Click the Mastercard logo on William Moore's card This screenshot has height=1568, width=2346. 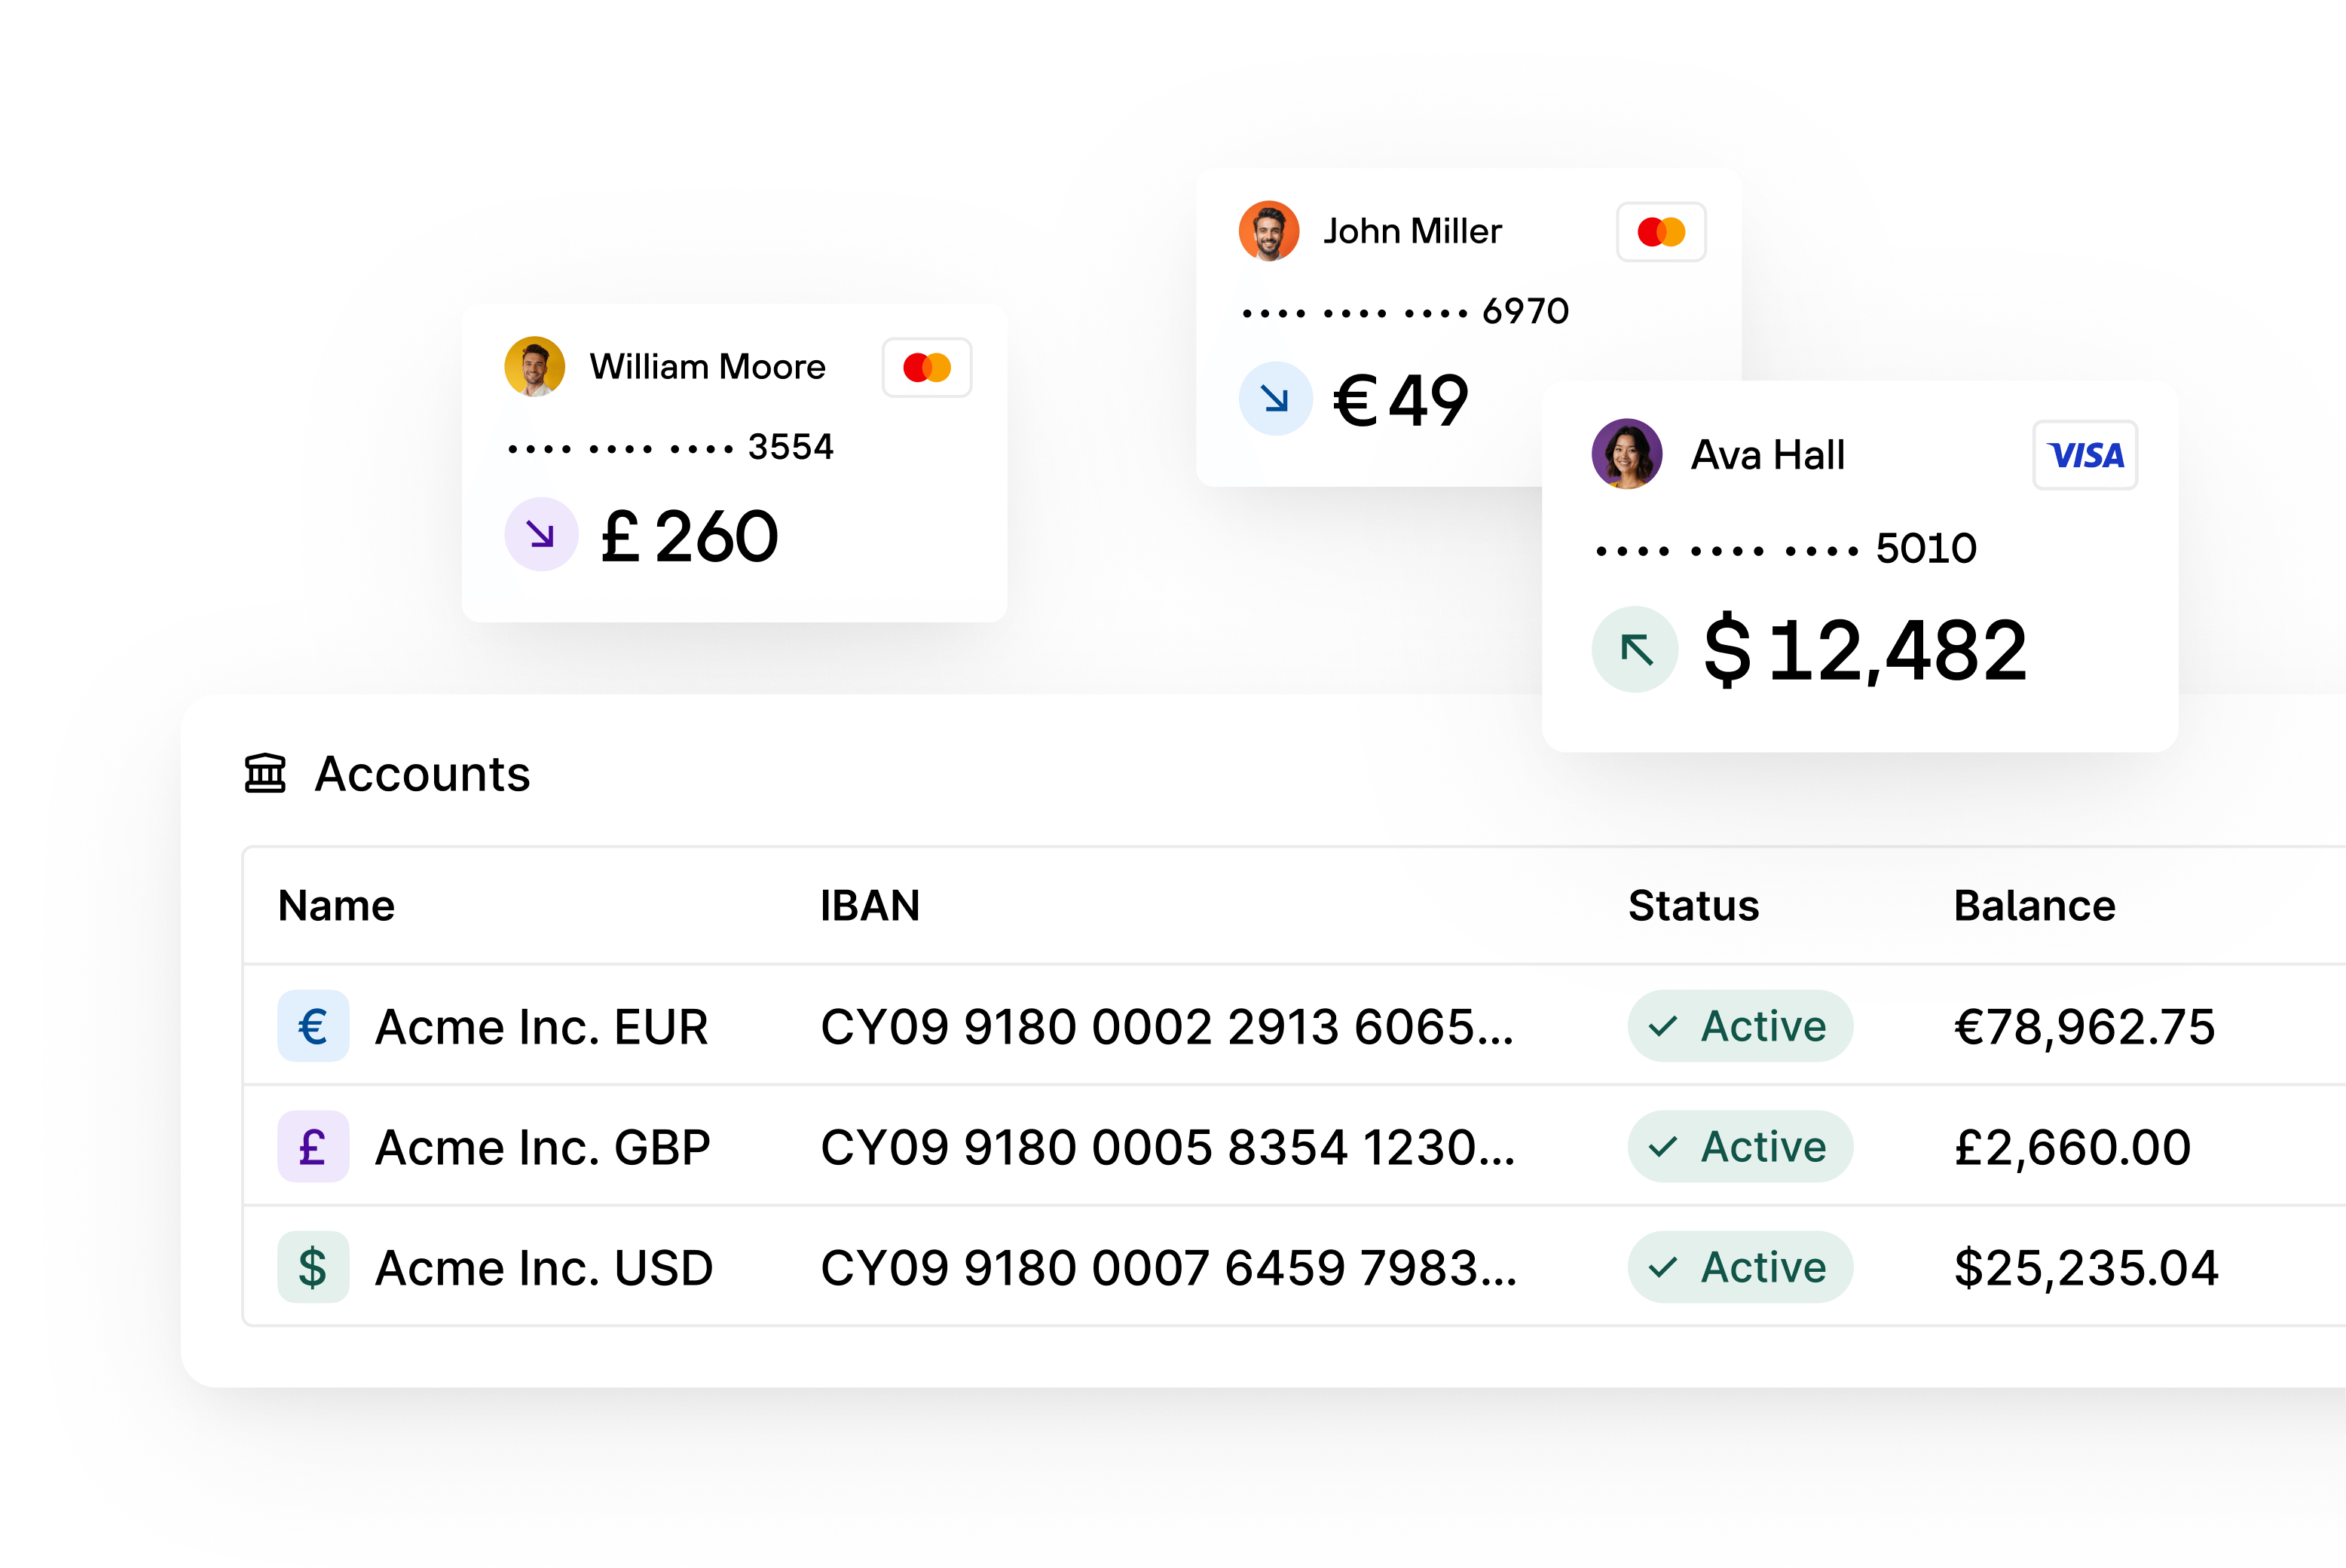pos(927,368)
